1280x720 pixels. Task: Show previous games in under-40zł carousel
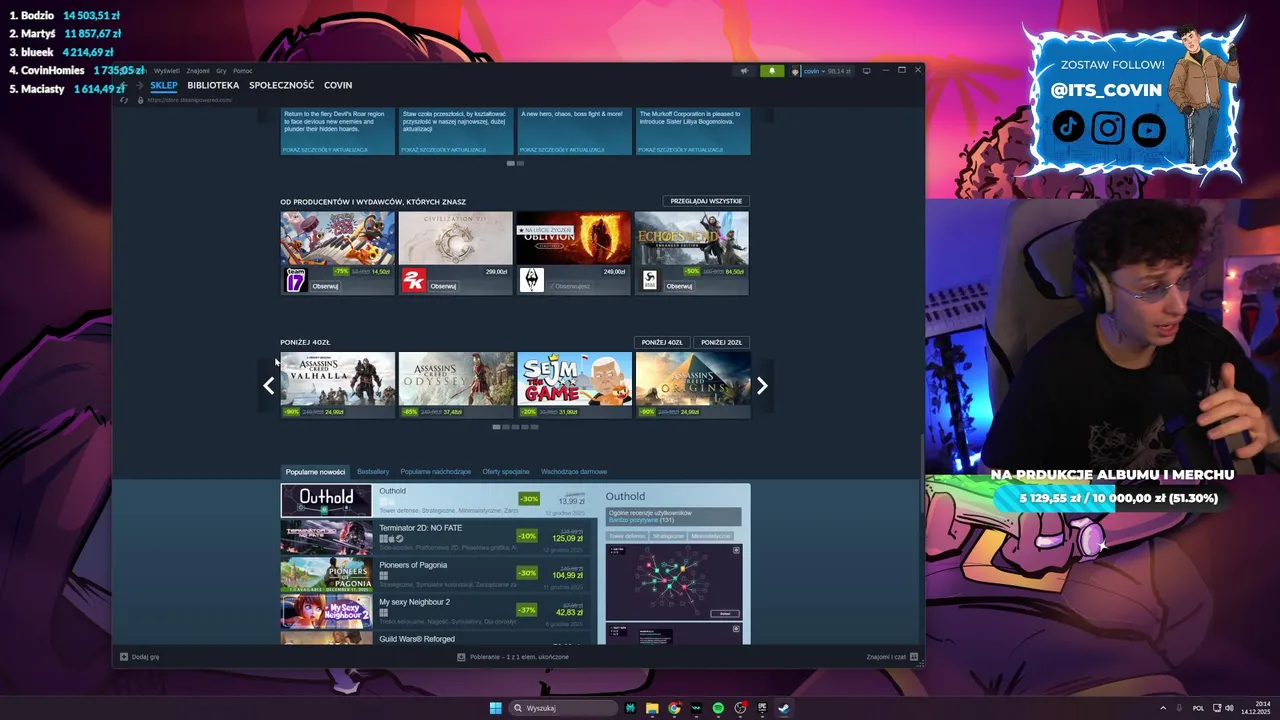[x=268, y=386]
